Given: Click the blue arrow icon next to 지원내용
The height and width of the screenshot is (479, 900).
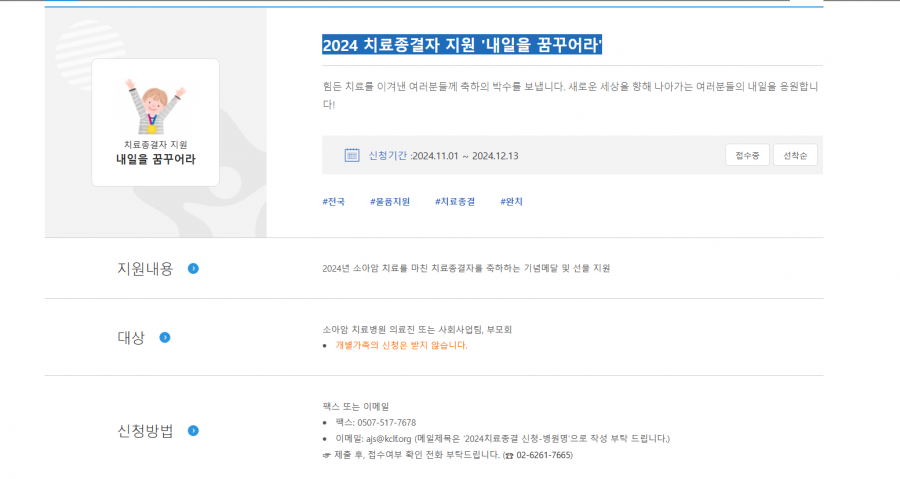Looking at the screenshot, I should click(194, 268).
